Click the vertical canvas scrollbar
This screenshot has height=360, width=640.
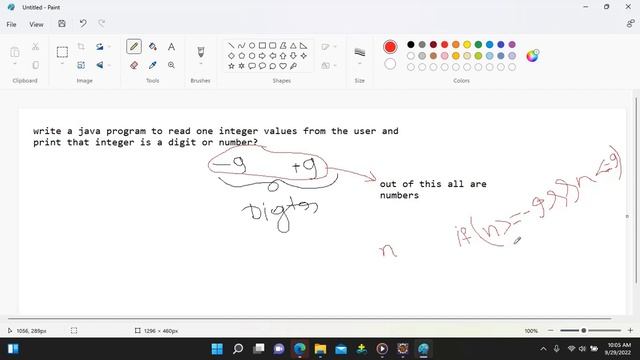pyautogui.click(x=636, y=191)
